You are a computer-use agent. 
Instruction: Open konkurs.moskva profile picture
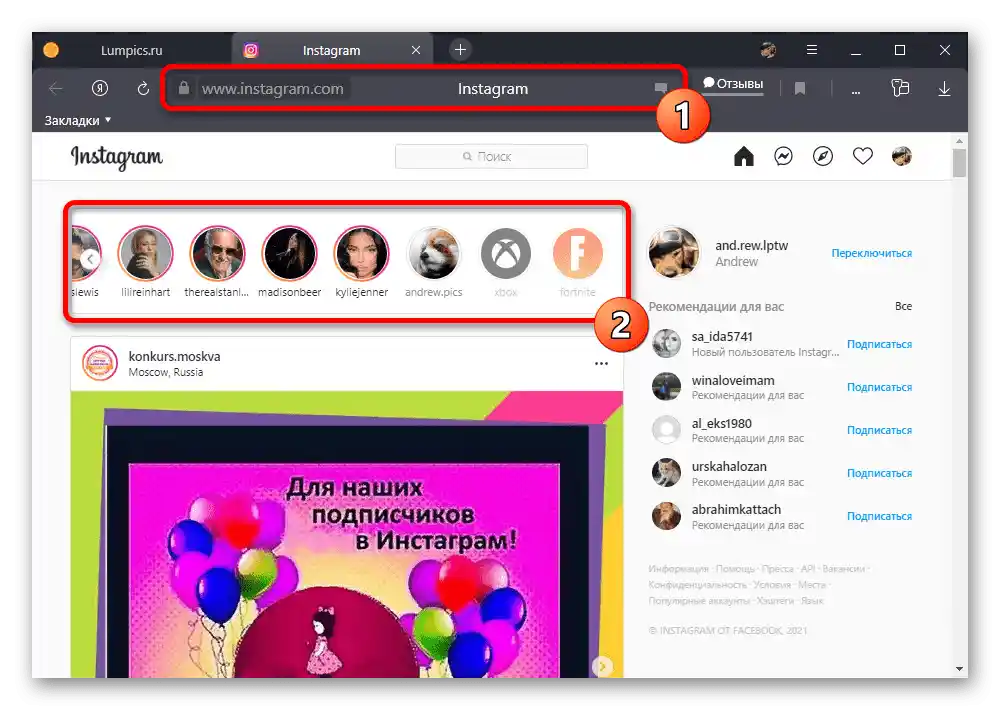coord(99,363)
